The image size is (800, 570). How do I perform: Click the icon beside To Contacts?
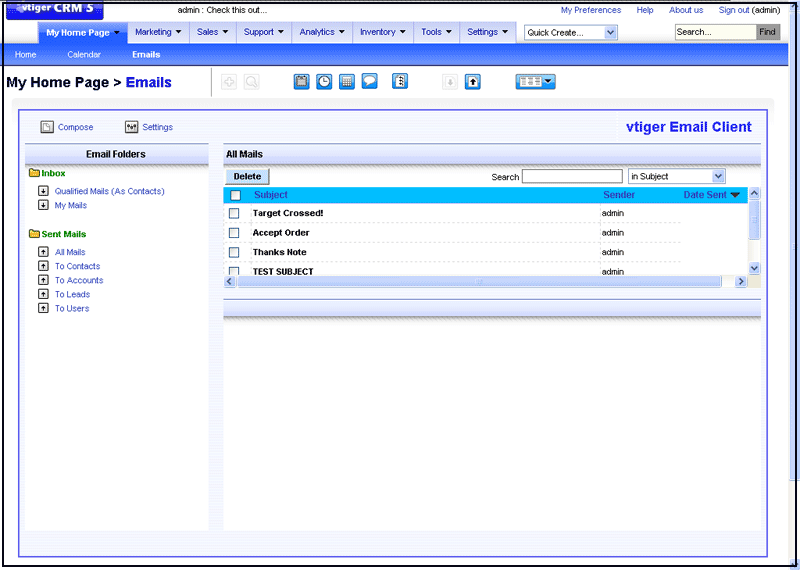click(x=44, y=266)
